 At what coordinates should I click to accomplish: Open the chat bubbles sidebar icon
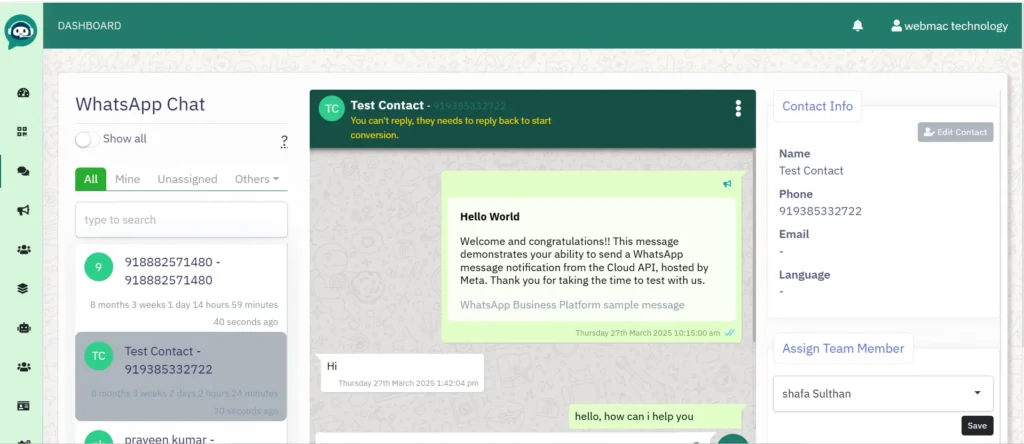point(23,171)
